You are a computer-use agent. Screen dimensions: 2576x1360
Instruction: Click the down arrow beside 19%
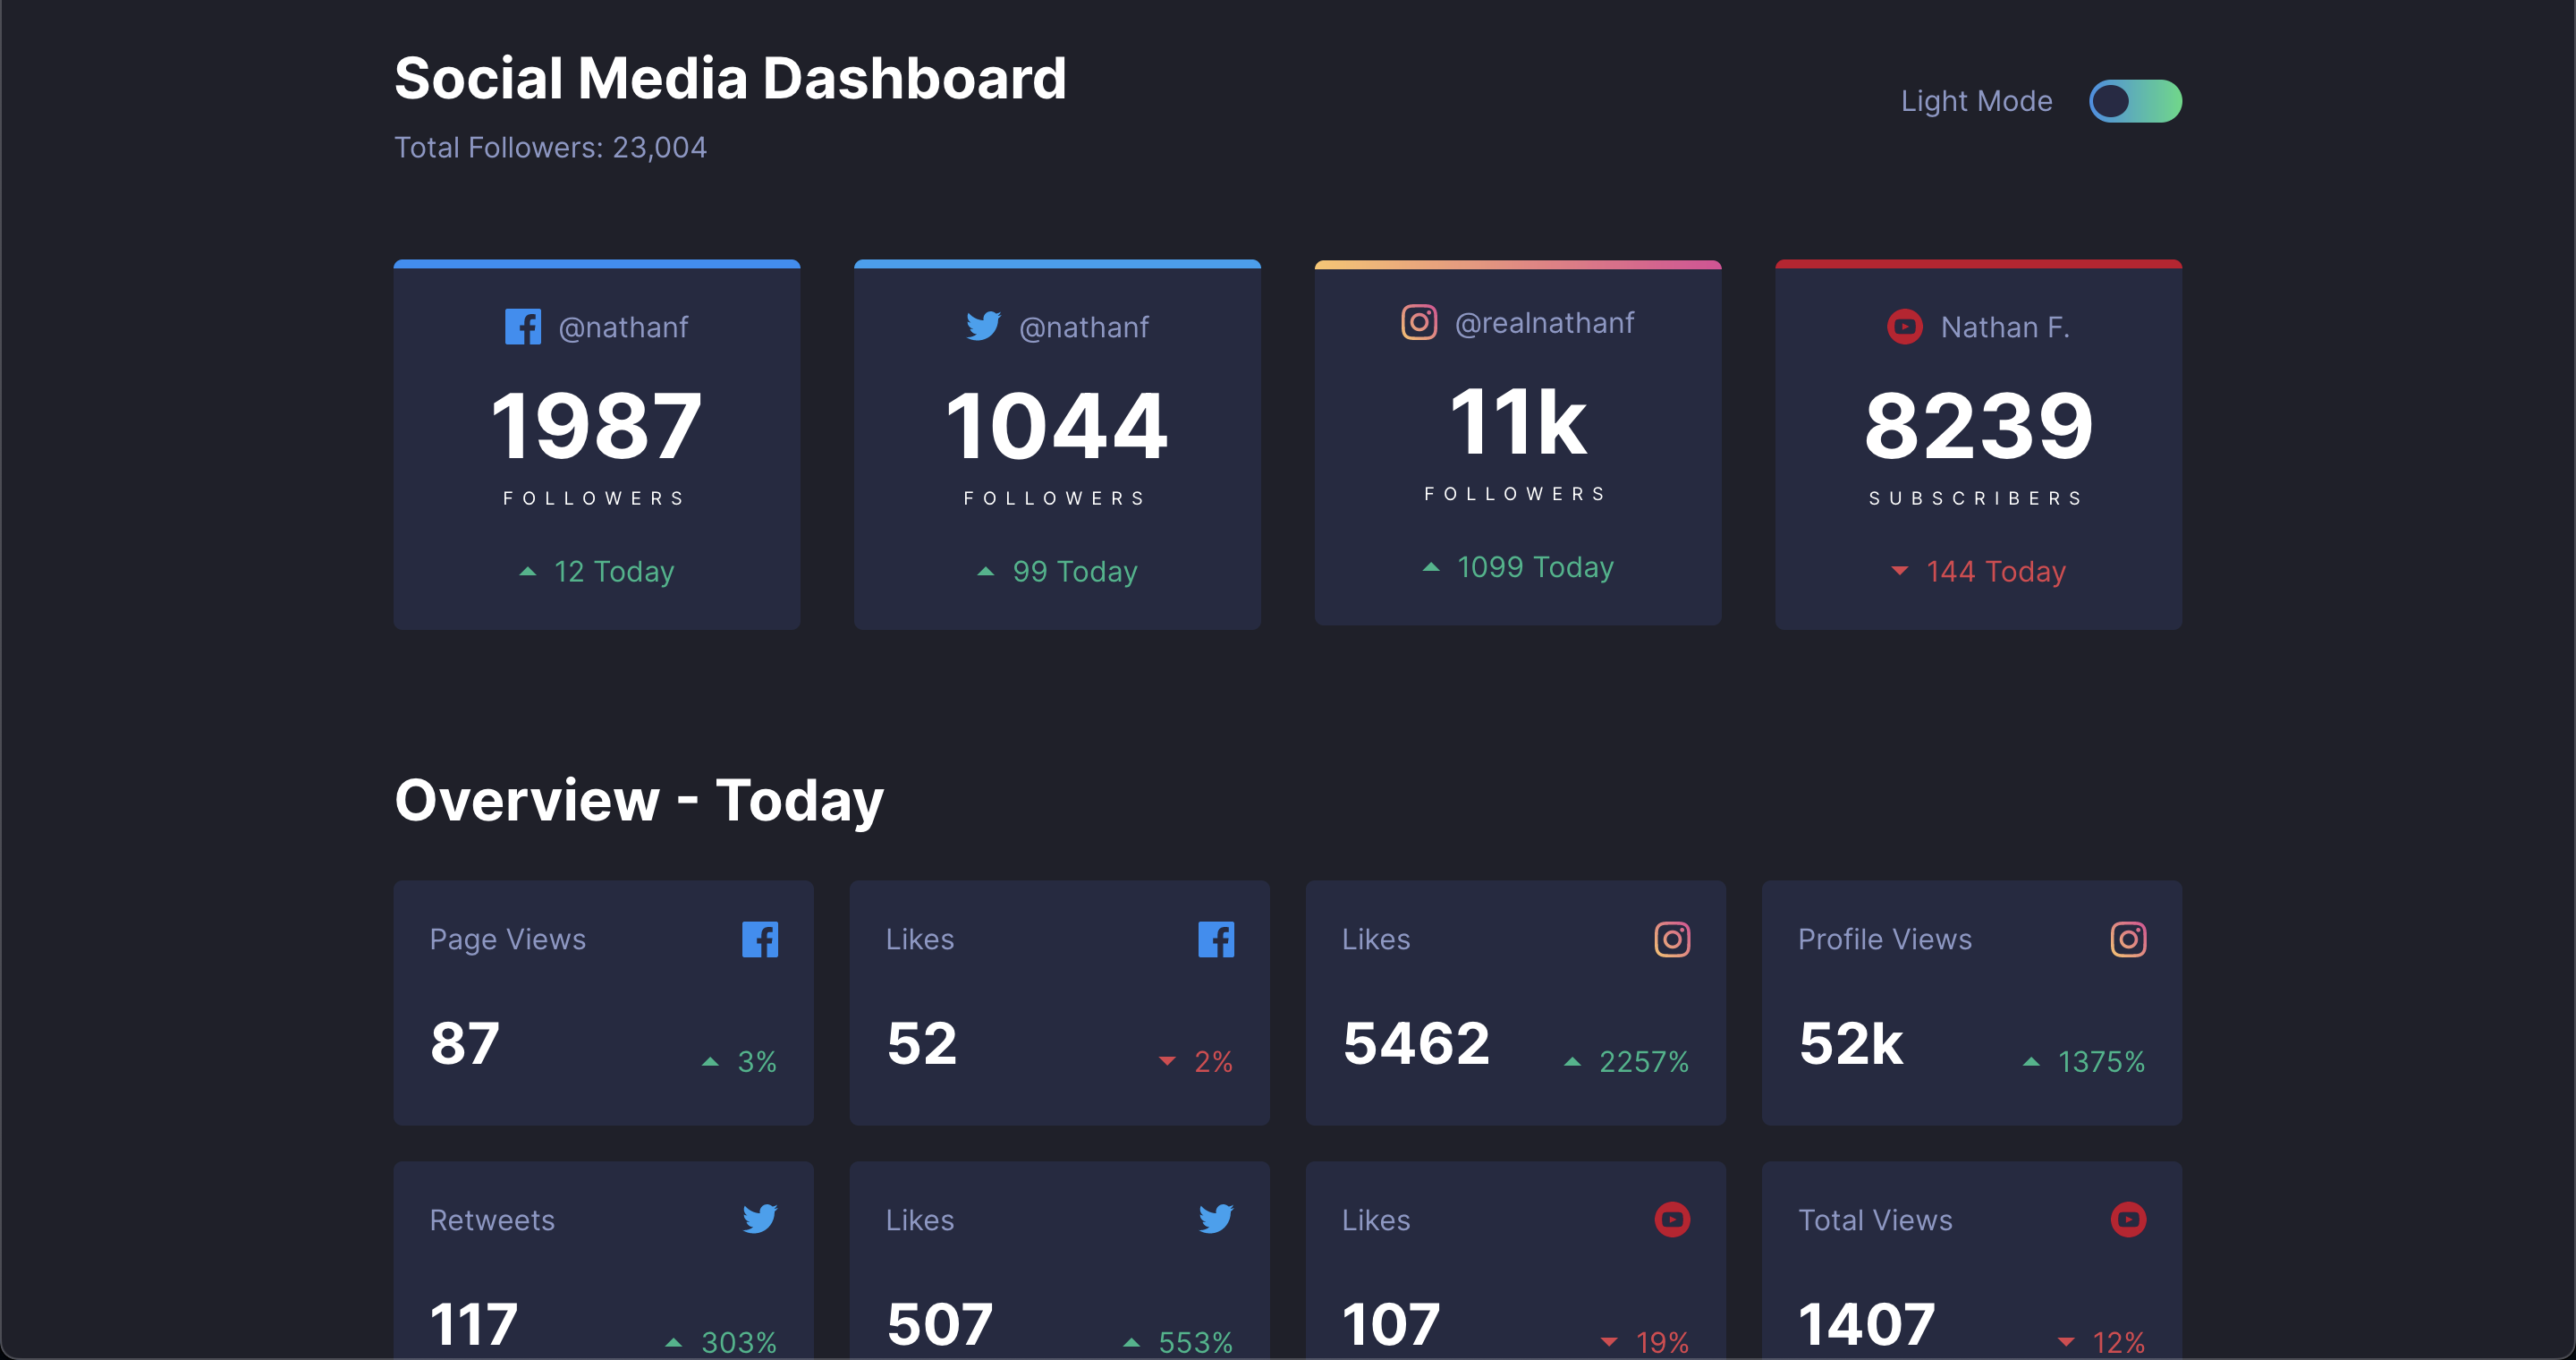click(1609, 1343)
